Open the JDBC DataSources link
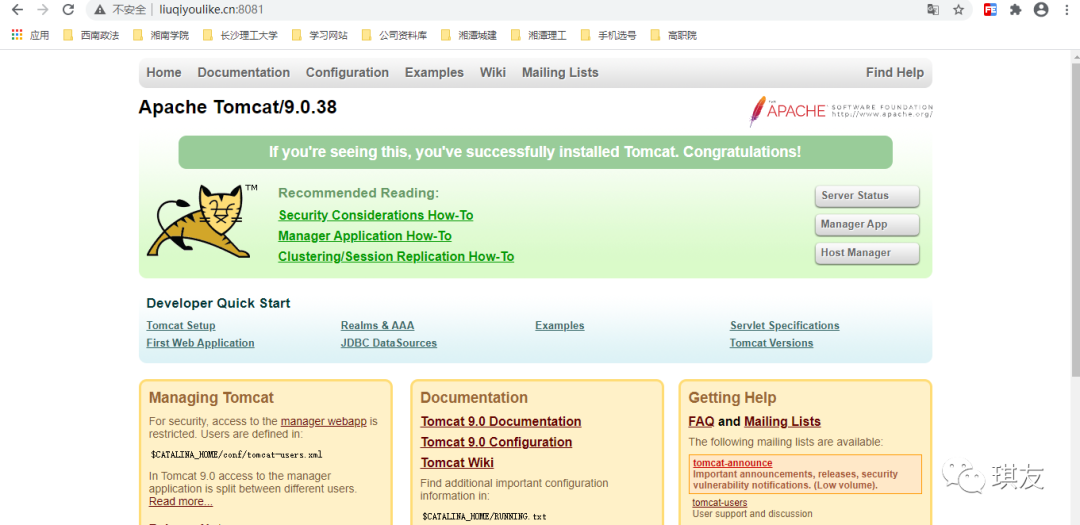The height and width of the screenshot is (525, 1080). (388, 343)
